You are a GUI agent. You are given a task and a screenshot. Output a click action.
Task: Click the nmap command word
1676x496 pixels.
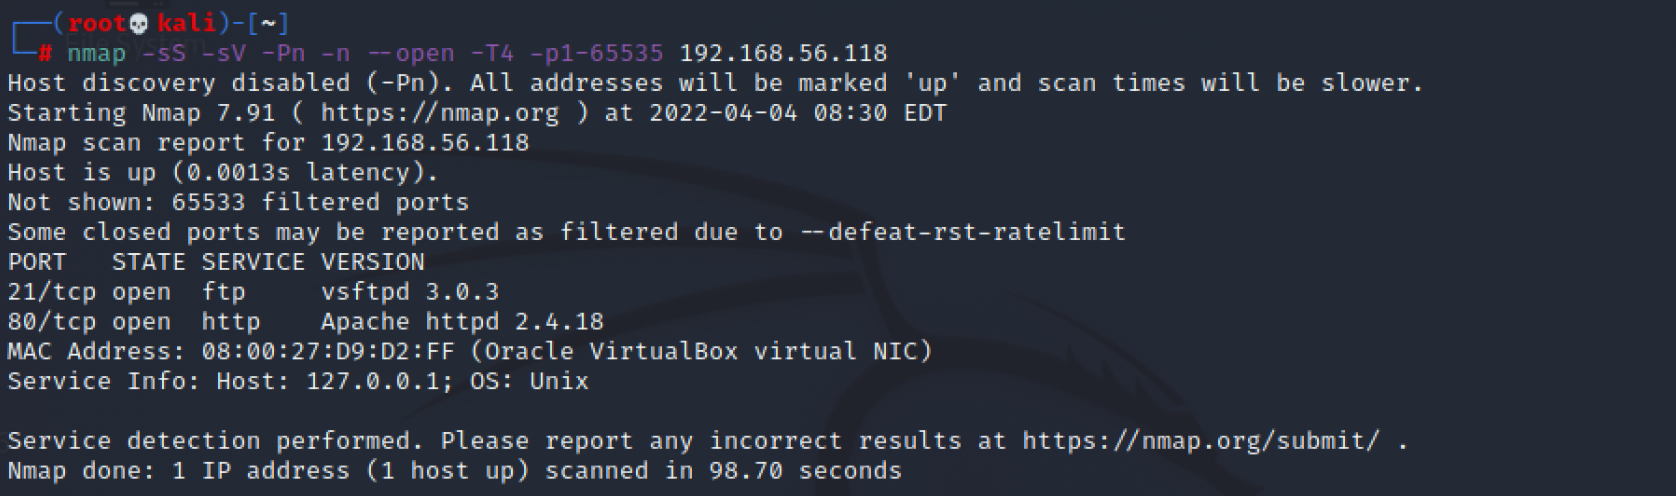pos(97,53)
